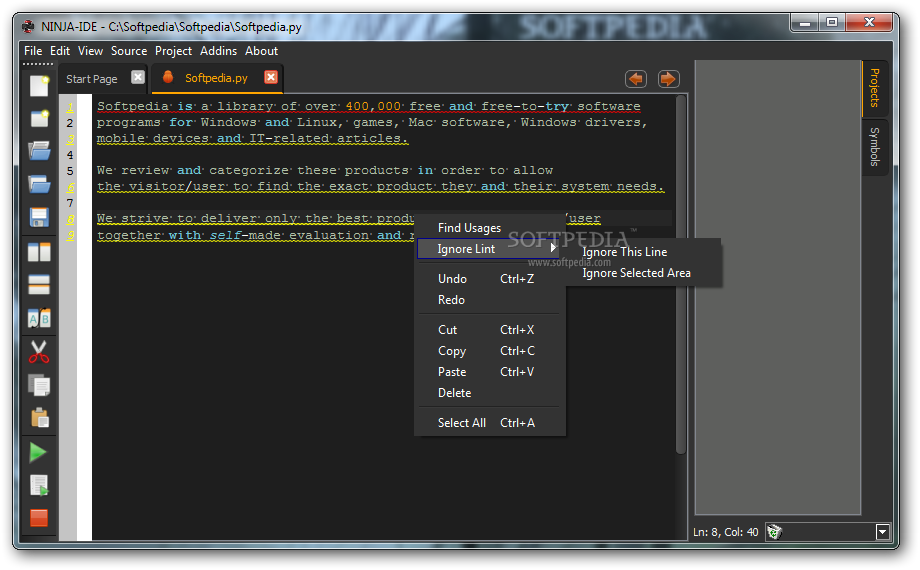Open the About menu

click(x=261, y=51)
